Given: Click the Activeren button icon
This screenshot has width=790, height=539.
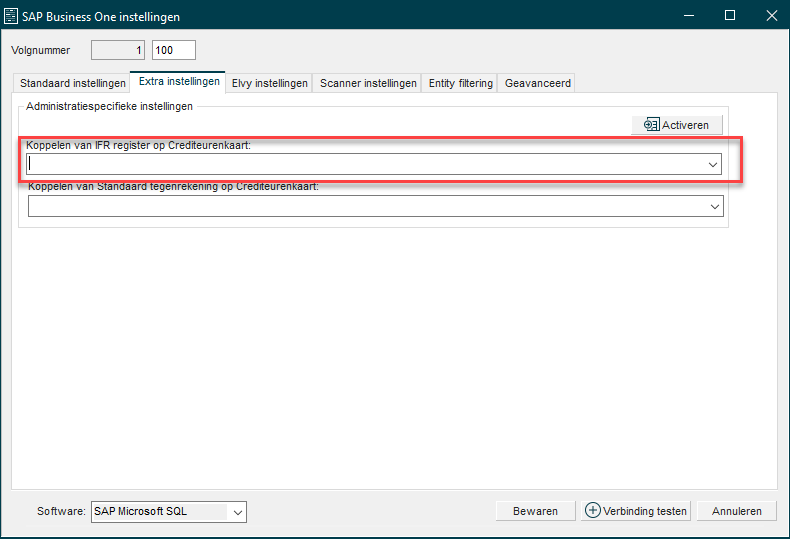Looking at the screenshot, I should (651, 124).
